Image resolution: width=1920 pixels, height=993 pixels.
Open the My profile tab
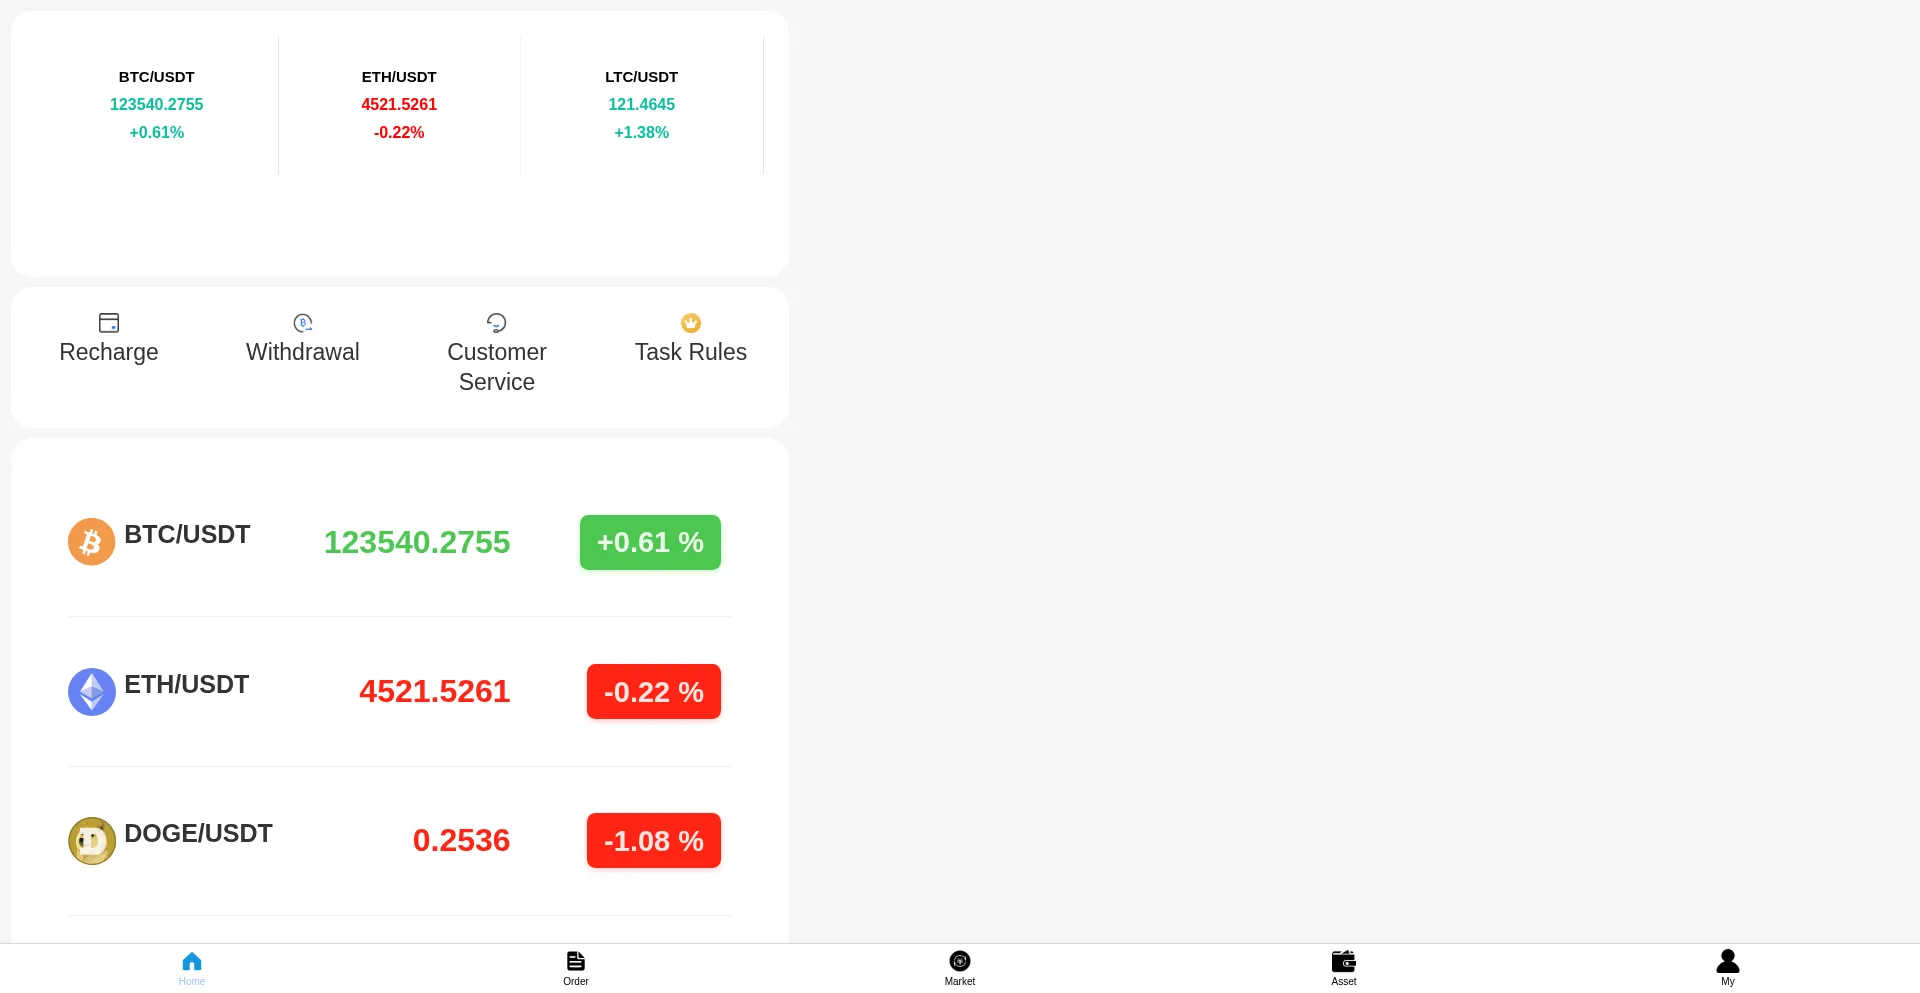pos(1728,967)
